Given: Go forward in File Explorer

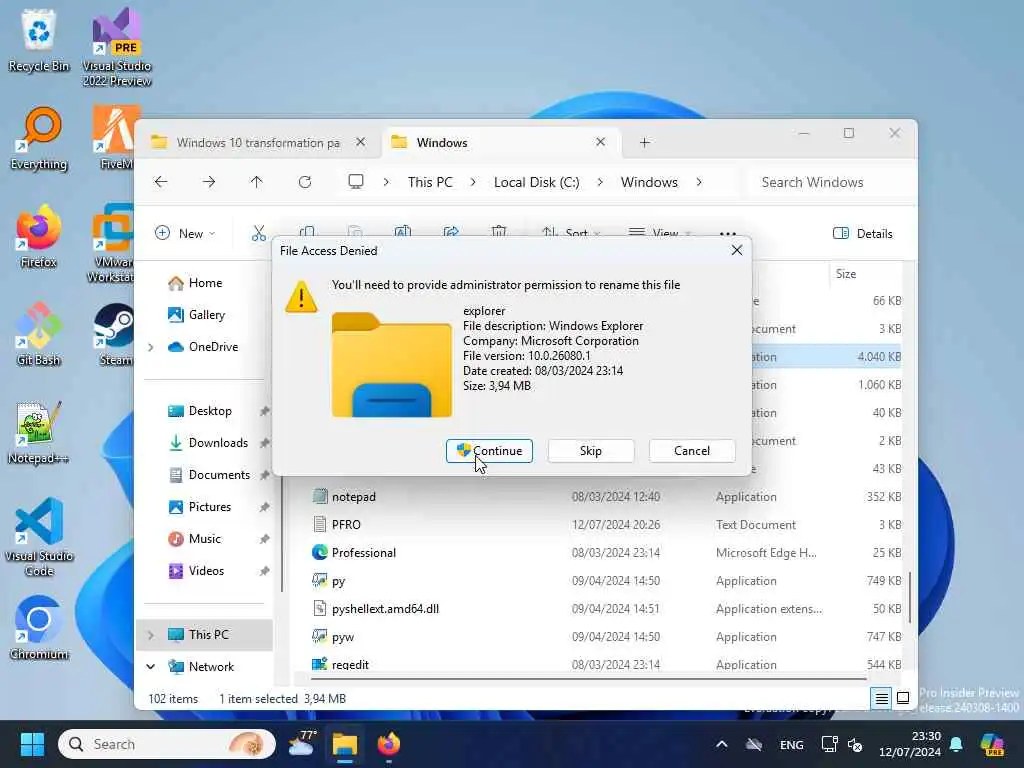Looking at the screenshot, I should click(x=209, y=182).
